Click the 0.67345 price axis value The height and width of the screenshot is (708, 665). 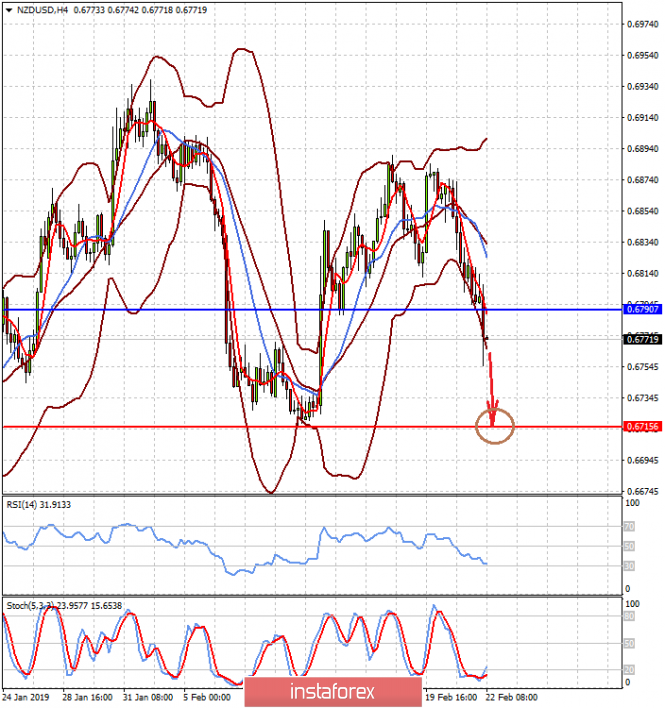tap(643, 398)
